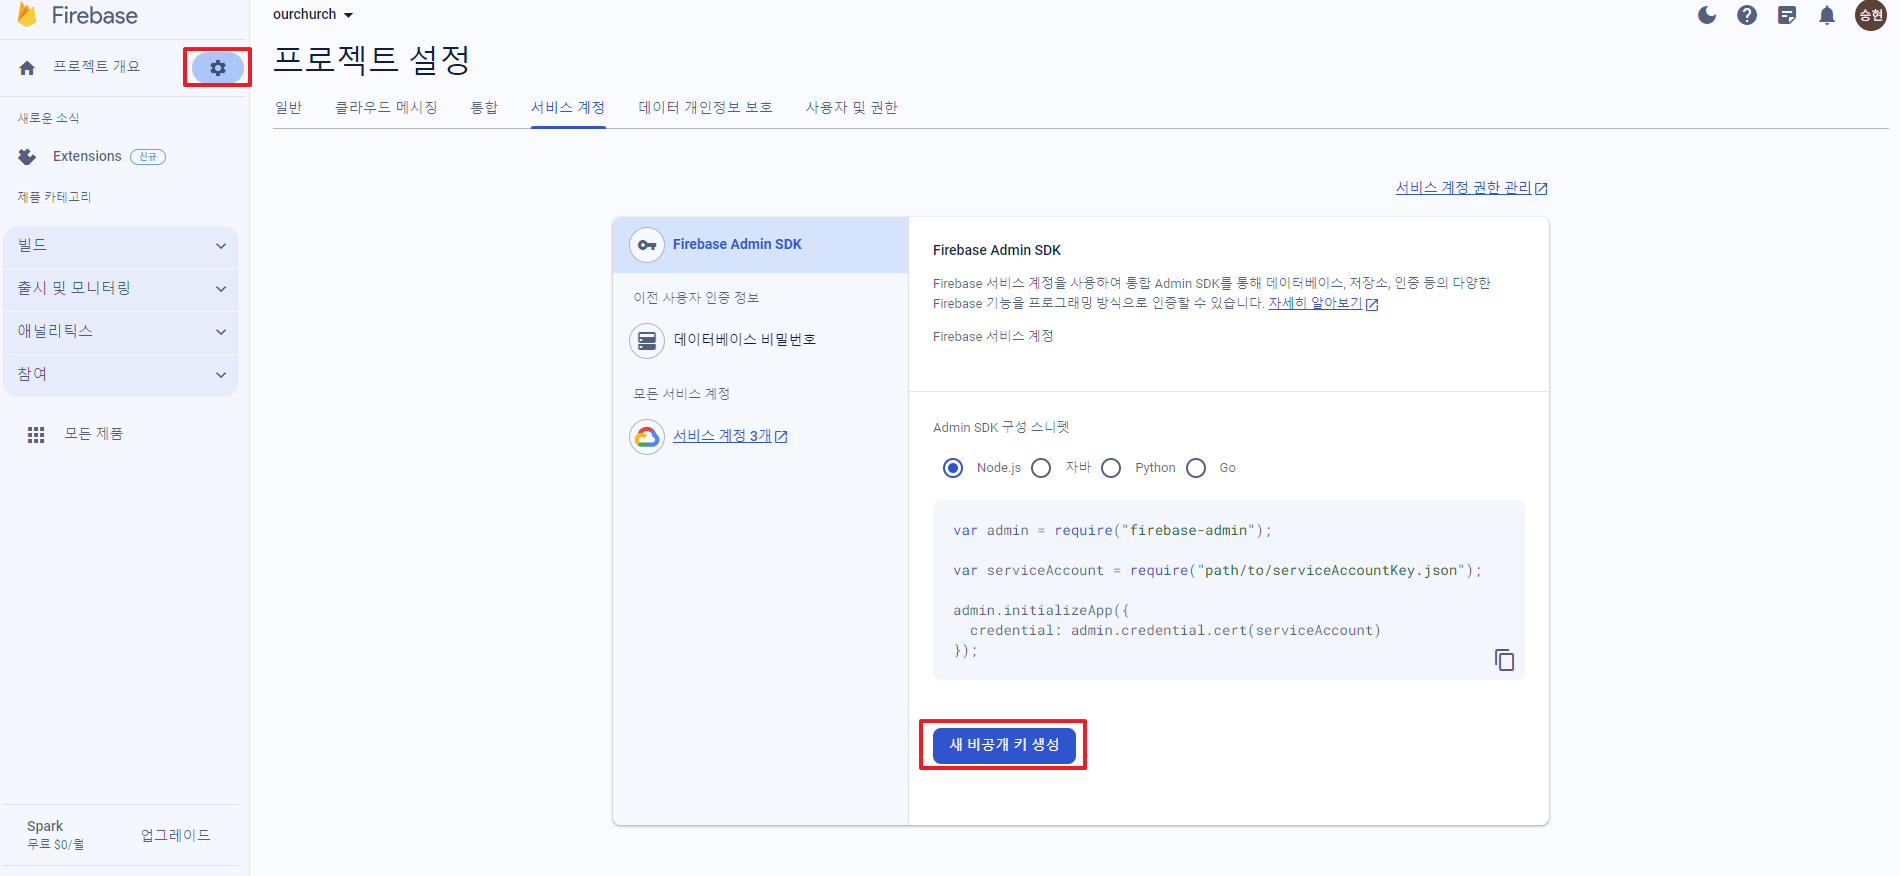Expand the 빌드 category
Image resolution: width=1900 pixels, height=876 pixels.
coord(121,246)
